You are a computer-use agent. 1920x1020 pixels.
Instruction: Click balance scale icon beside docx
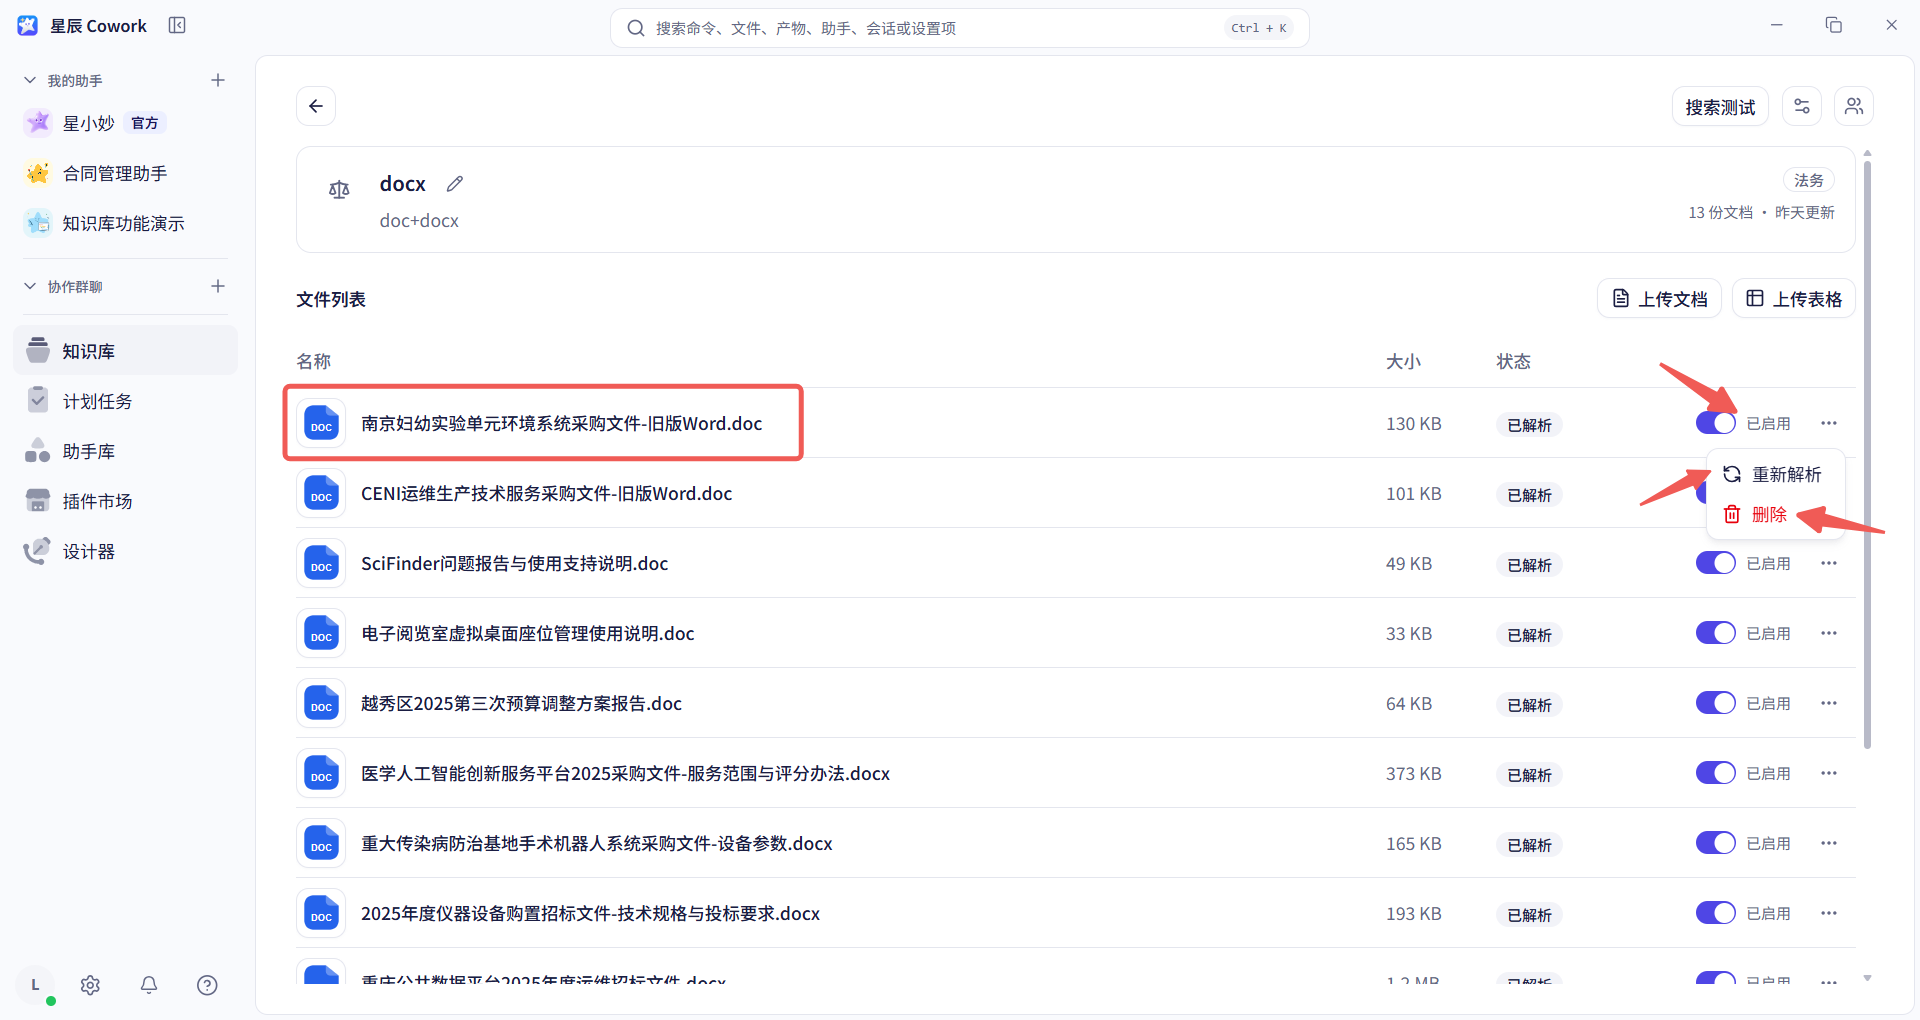339,189
